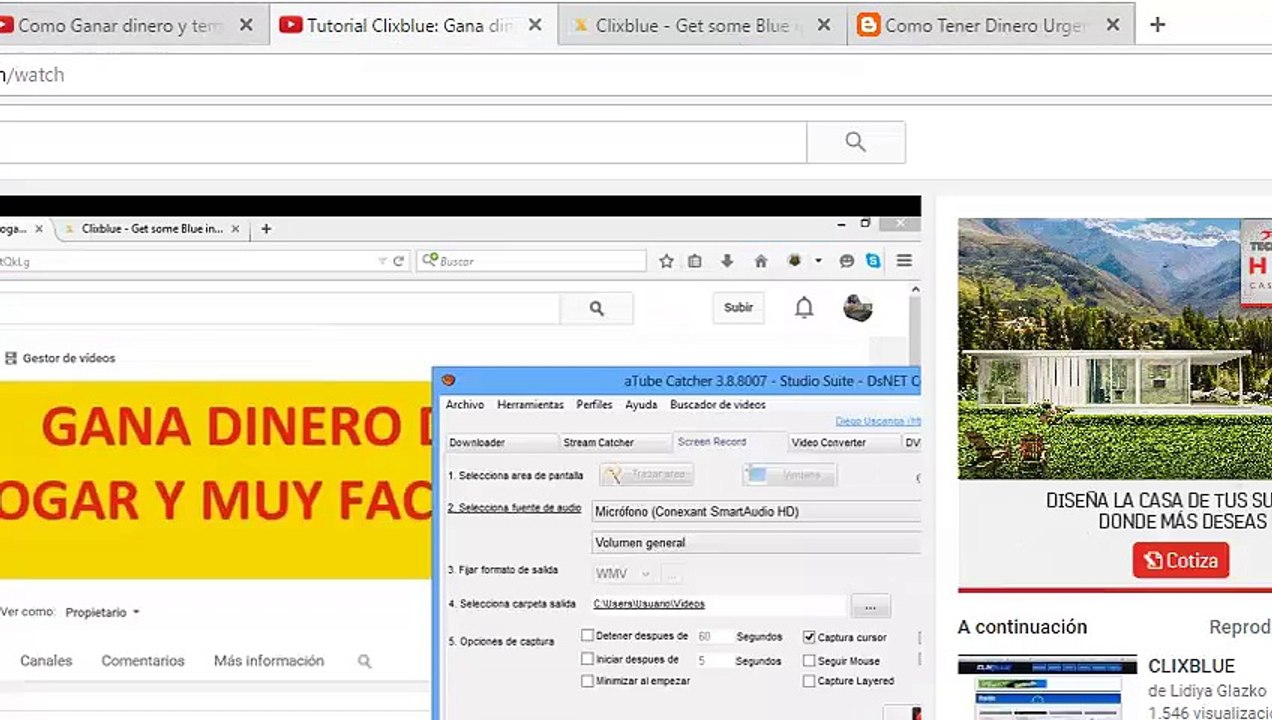Open the Firefox new tab plus button

point(266,229)
